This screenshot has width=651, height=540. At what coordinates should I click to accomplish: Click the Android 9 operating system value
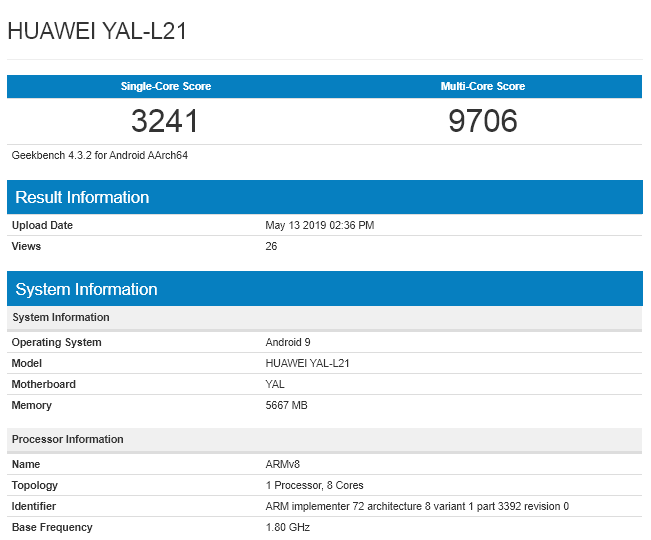pos(288,343)
